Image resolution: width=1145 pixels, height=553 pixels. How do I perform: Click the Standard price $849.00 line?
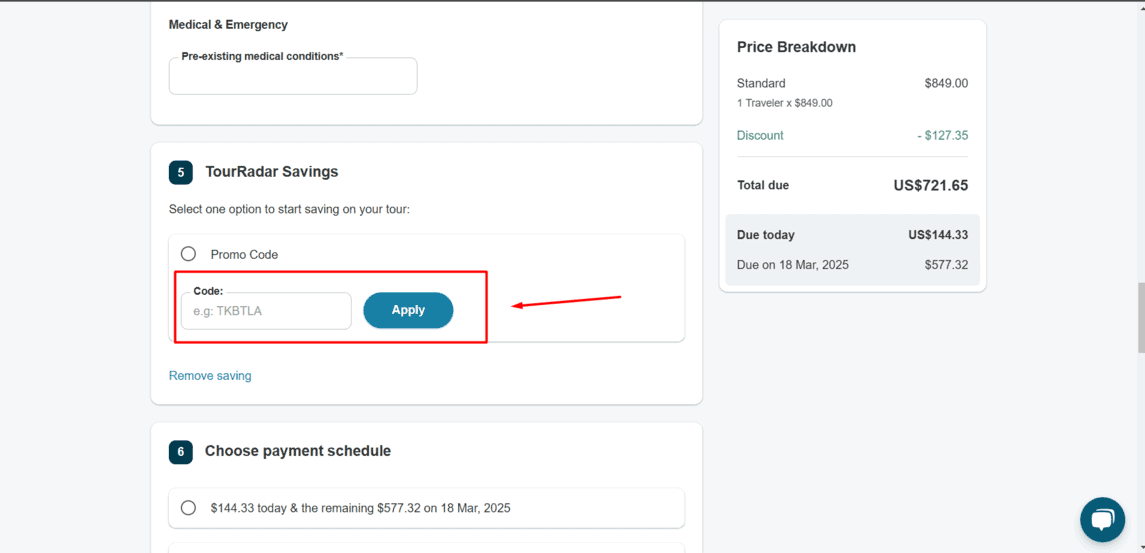point(852,83)
